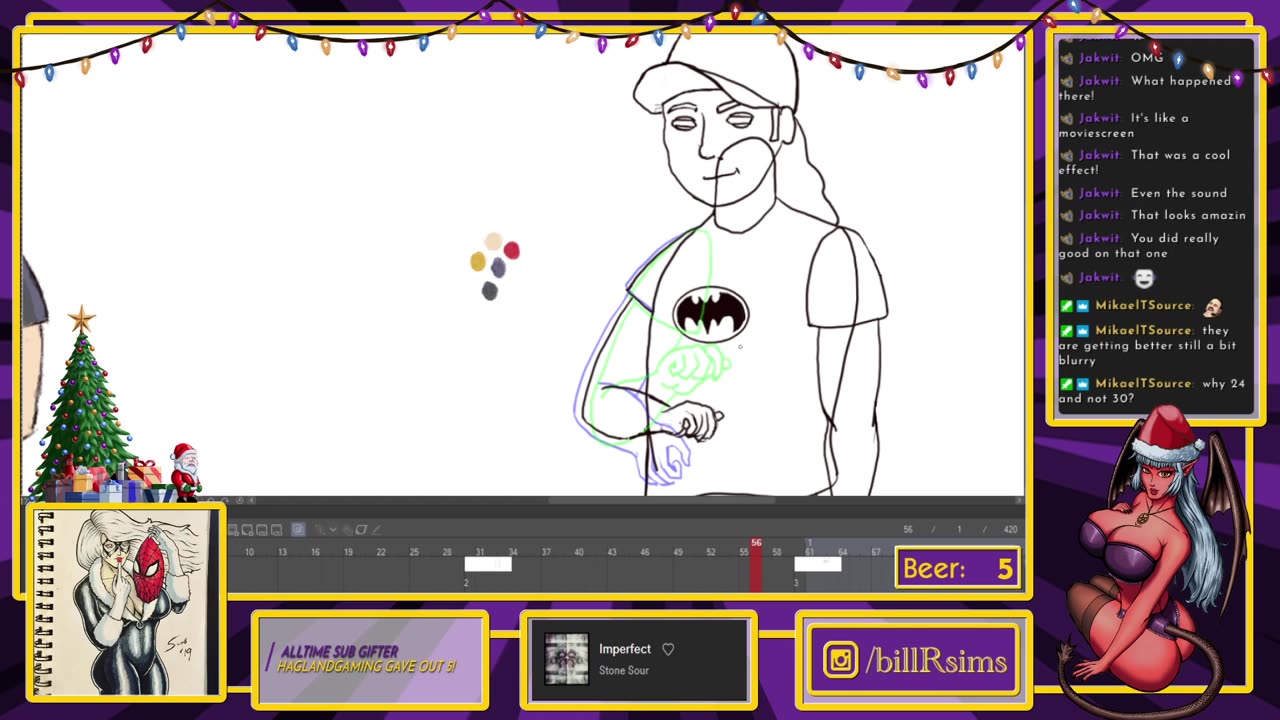Viewport: 1280px width, 720px height.
Task: Click the /billRsims Instagram handle
Action: coord(936,661)
